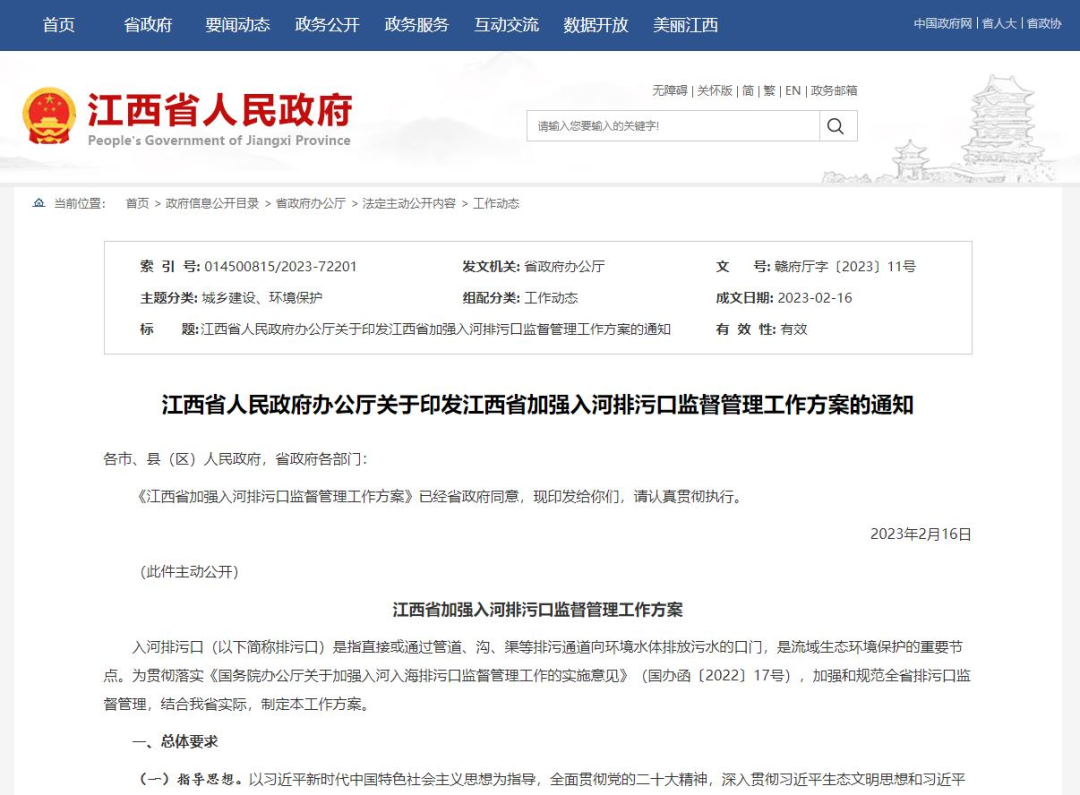The height and width of the screenshot is (795, 1080).
Task: Visit the 中国政府网 link
Action: (x=943, y=23)
